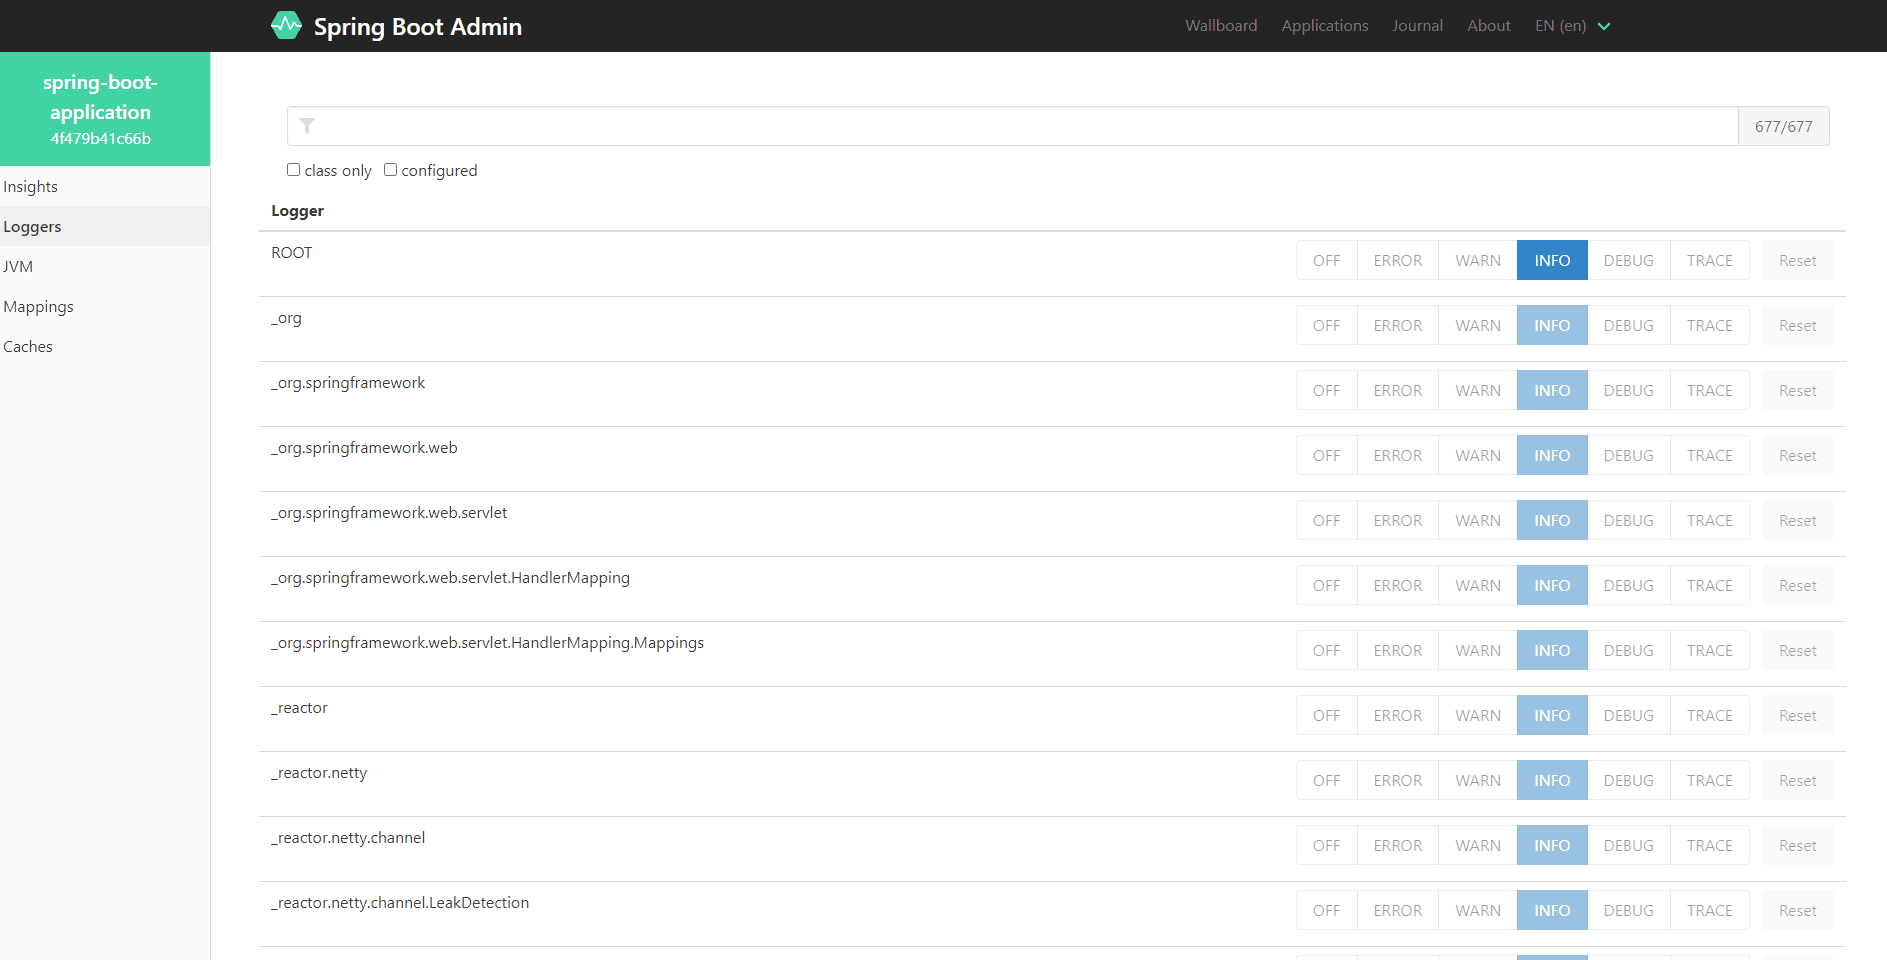The width and height of the screenshot is (1887, 960).
Task: Tick the configured checkbox
Action: 391,170
